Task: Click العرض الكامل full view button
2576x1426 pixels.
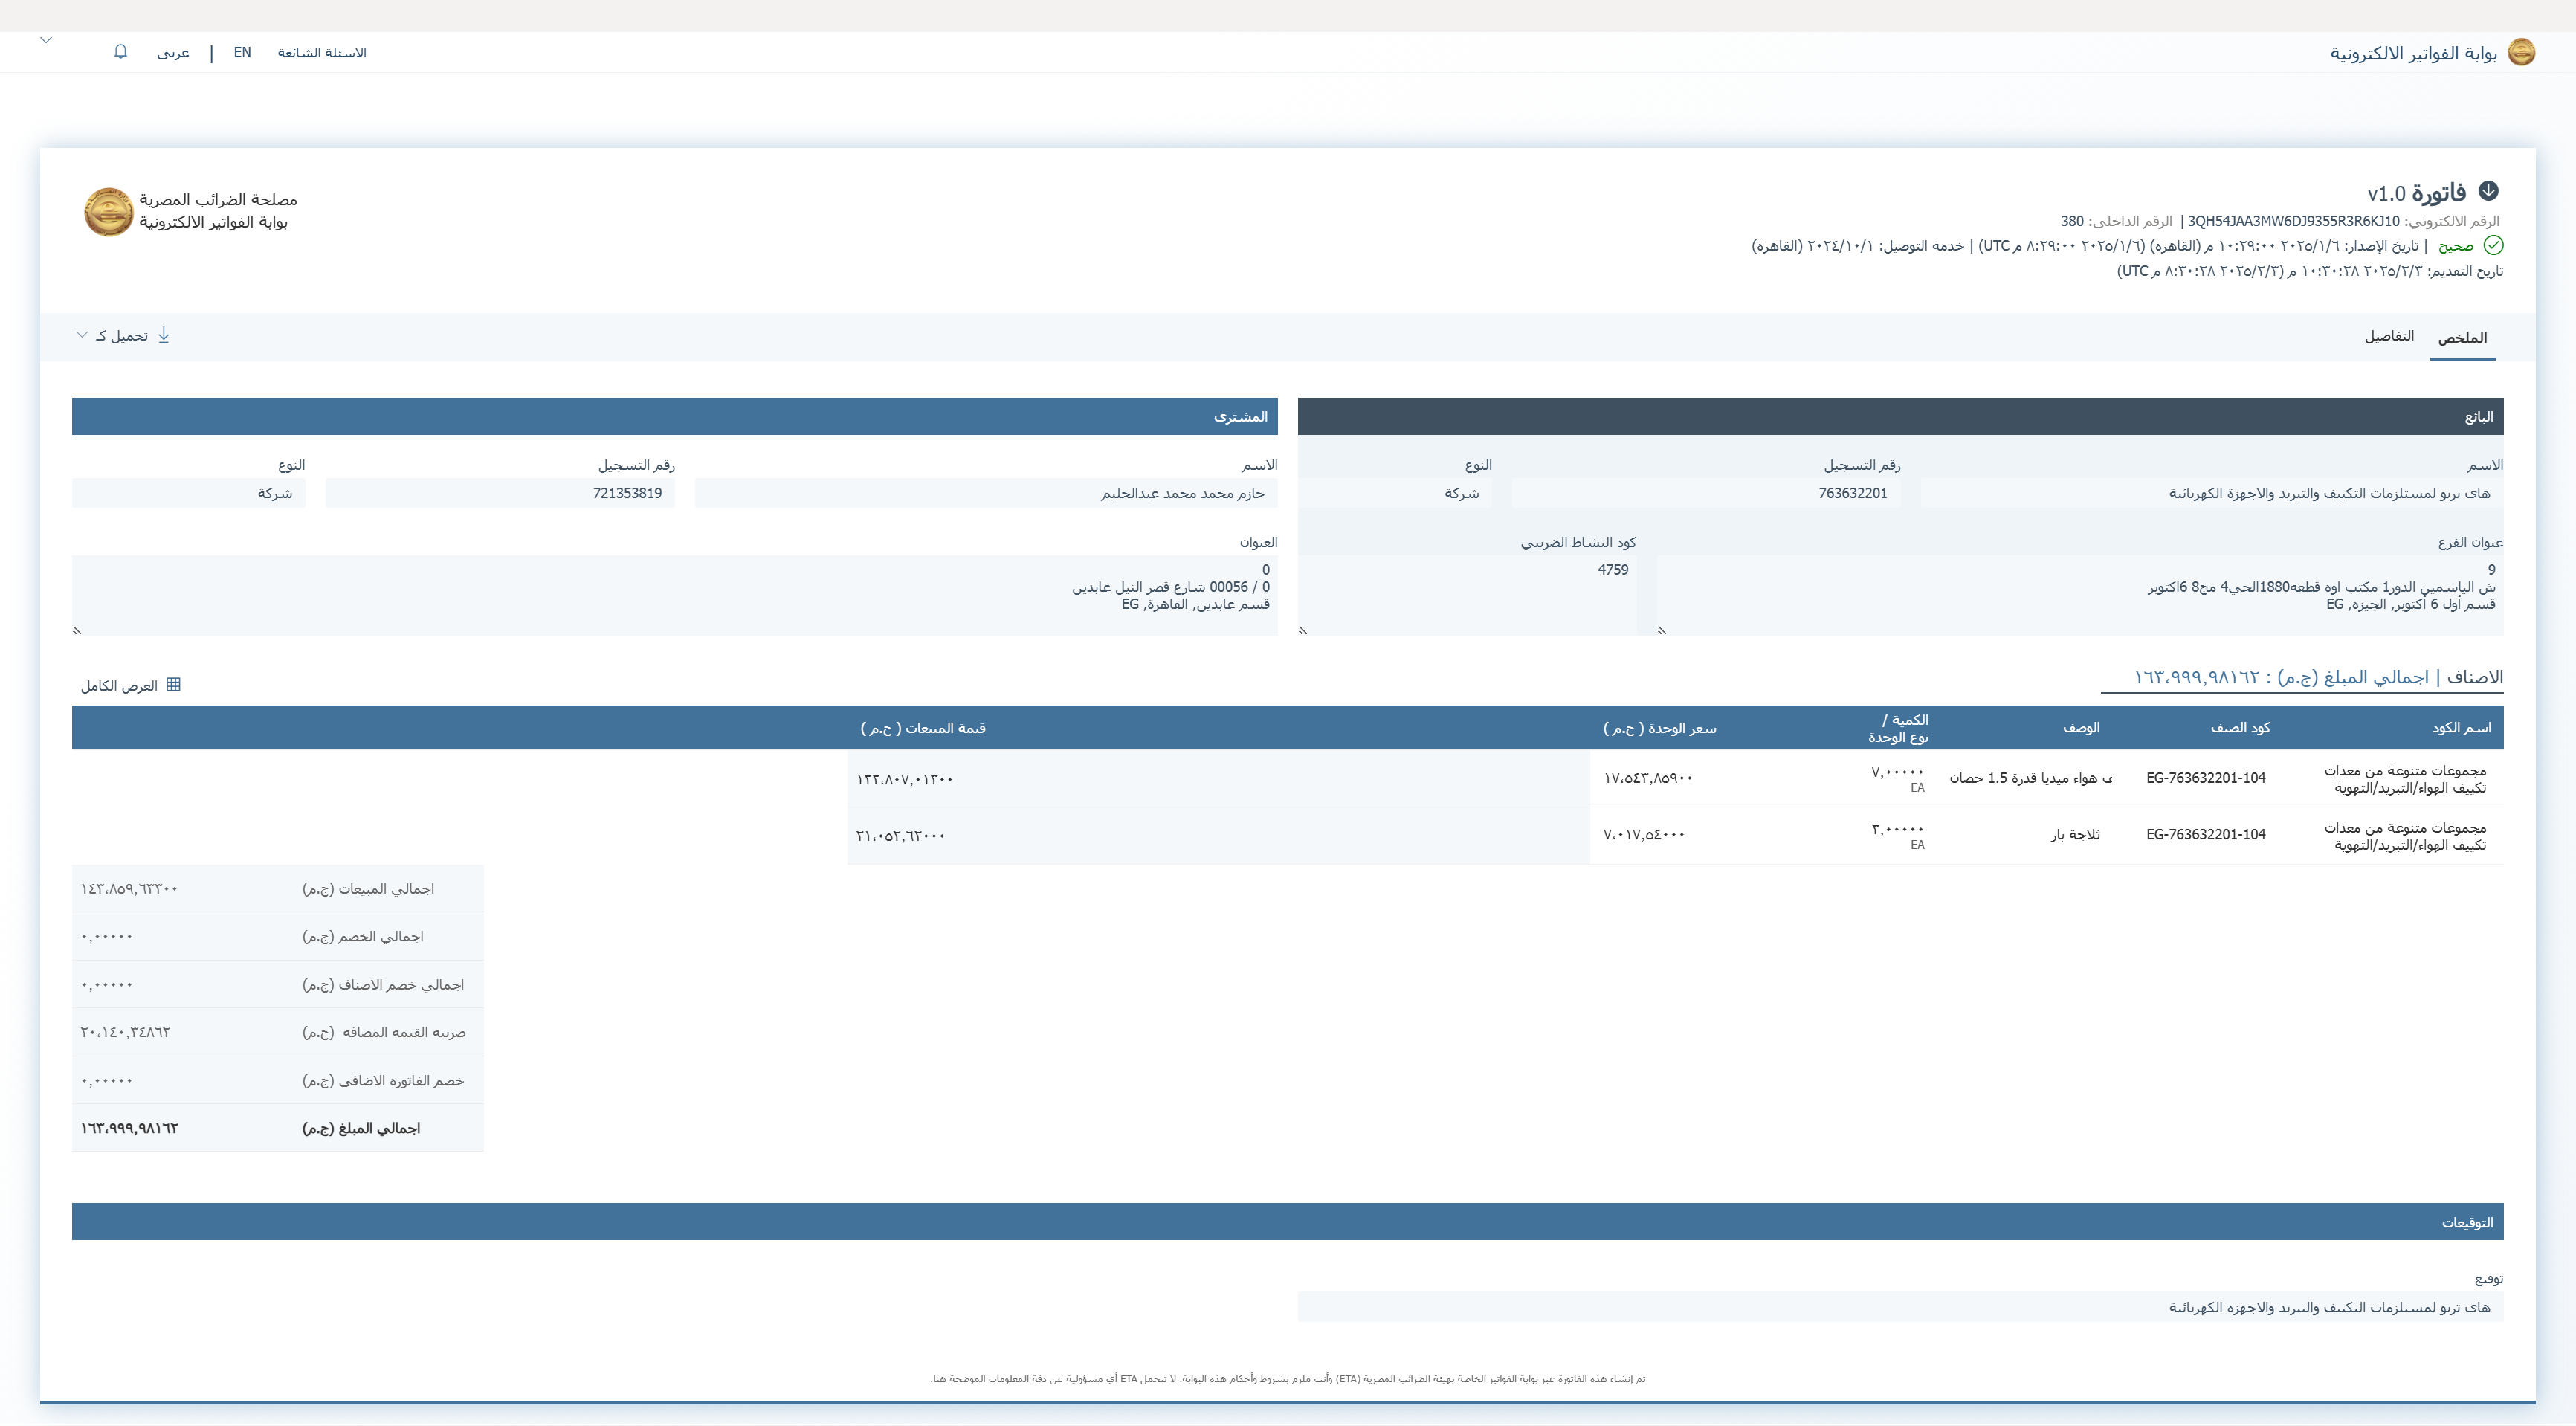Action: (120, 686)
